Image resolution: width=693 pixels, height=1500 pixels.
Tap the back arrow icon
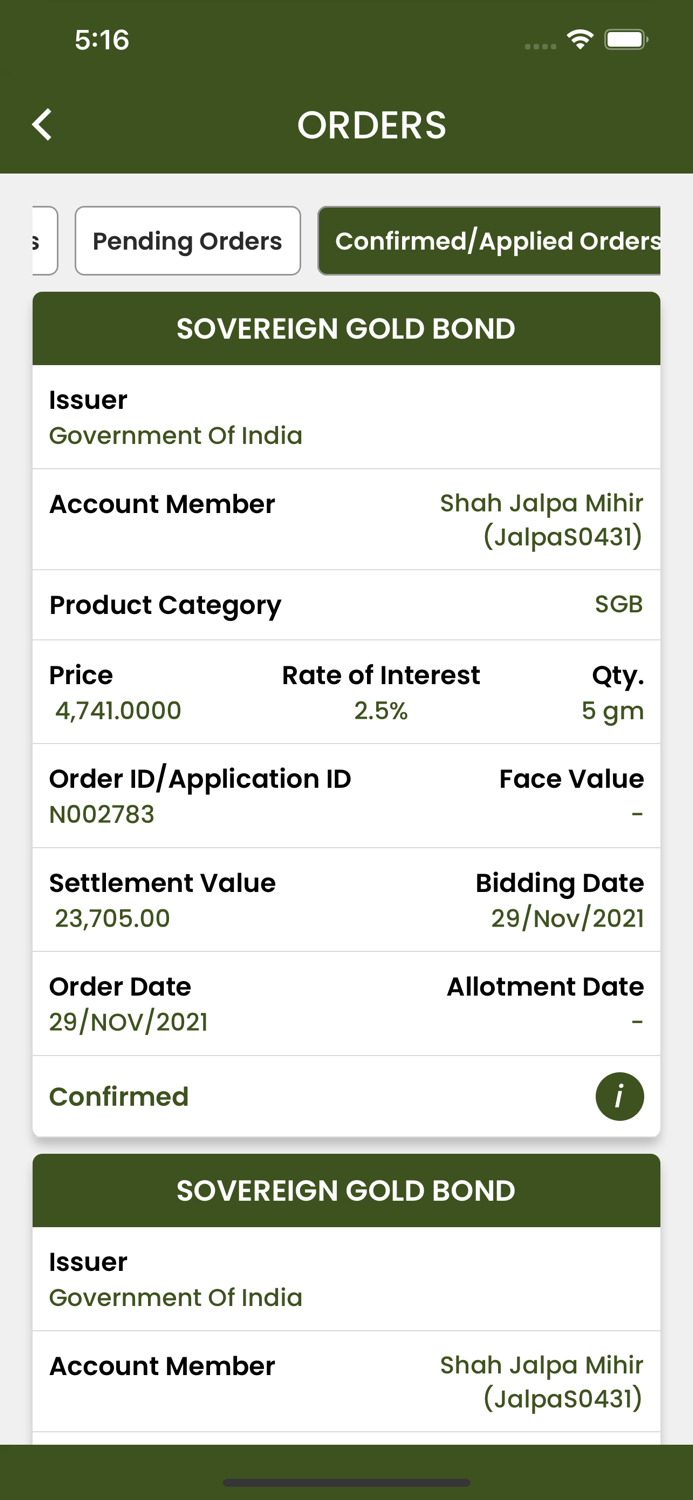tap(42, 125)
